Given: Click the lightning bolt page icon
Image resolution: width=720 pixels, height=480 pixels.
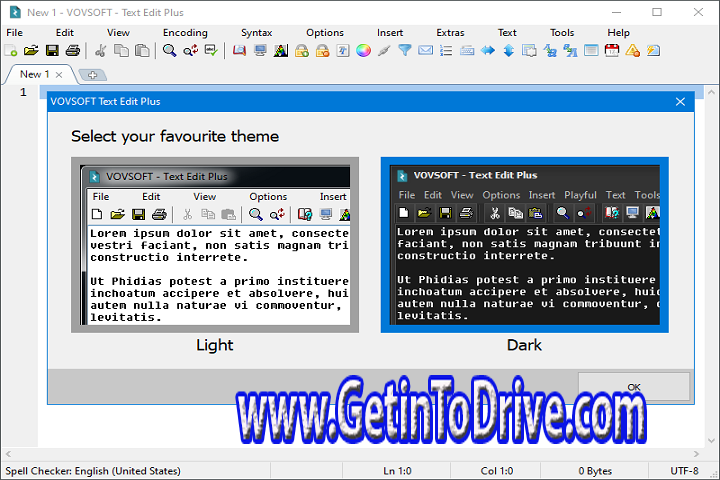Looking at the screenshot, I should [x=653, y=51].
